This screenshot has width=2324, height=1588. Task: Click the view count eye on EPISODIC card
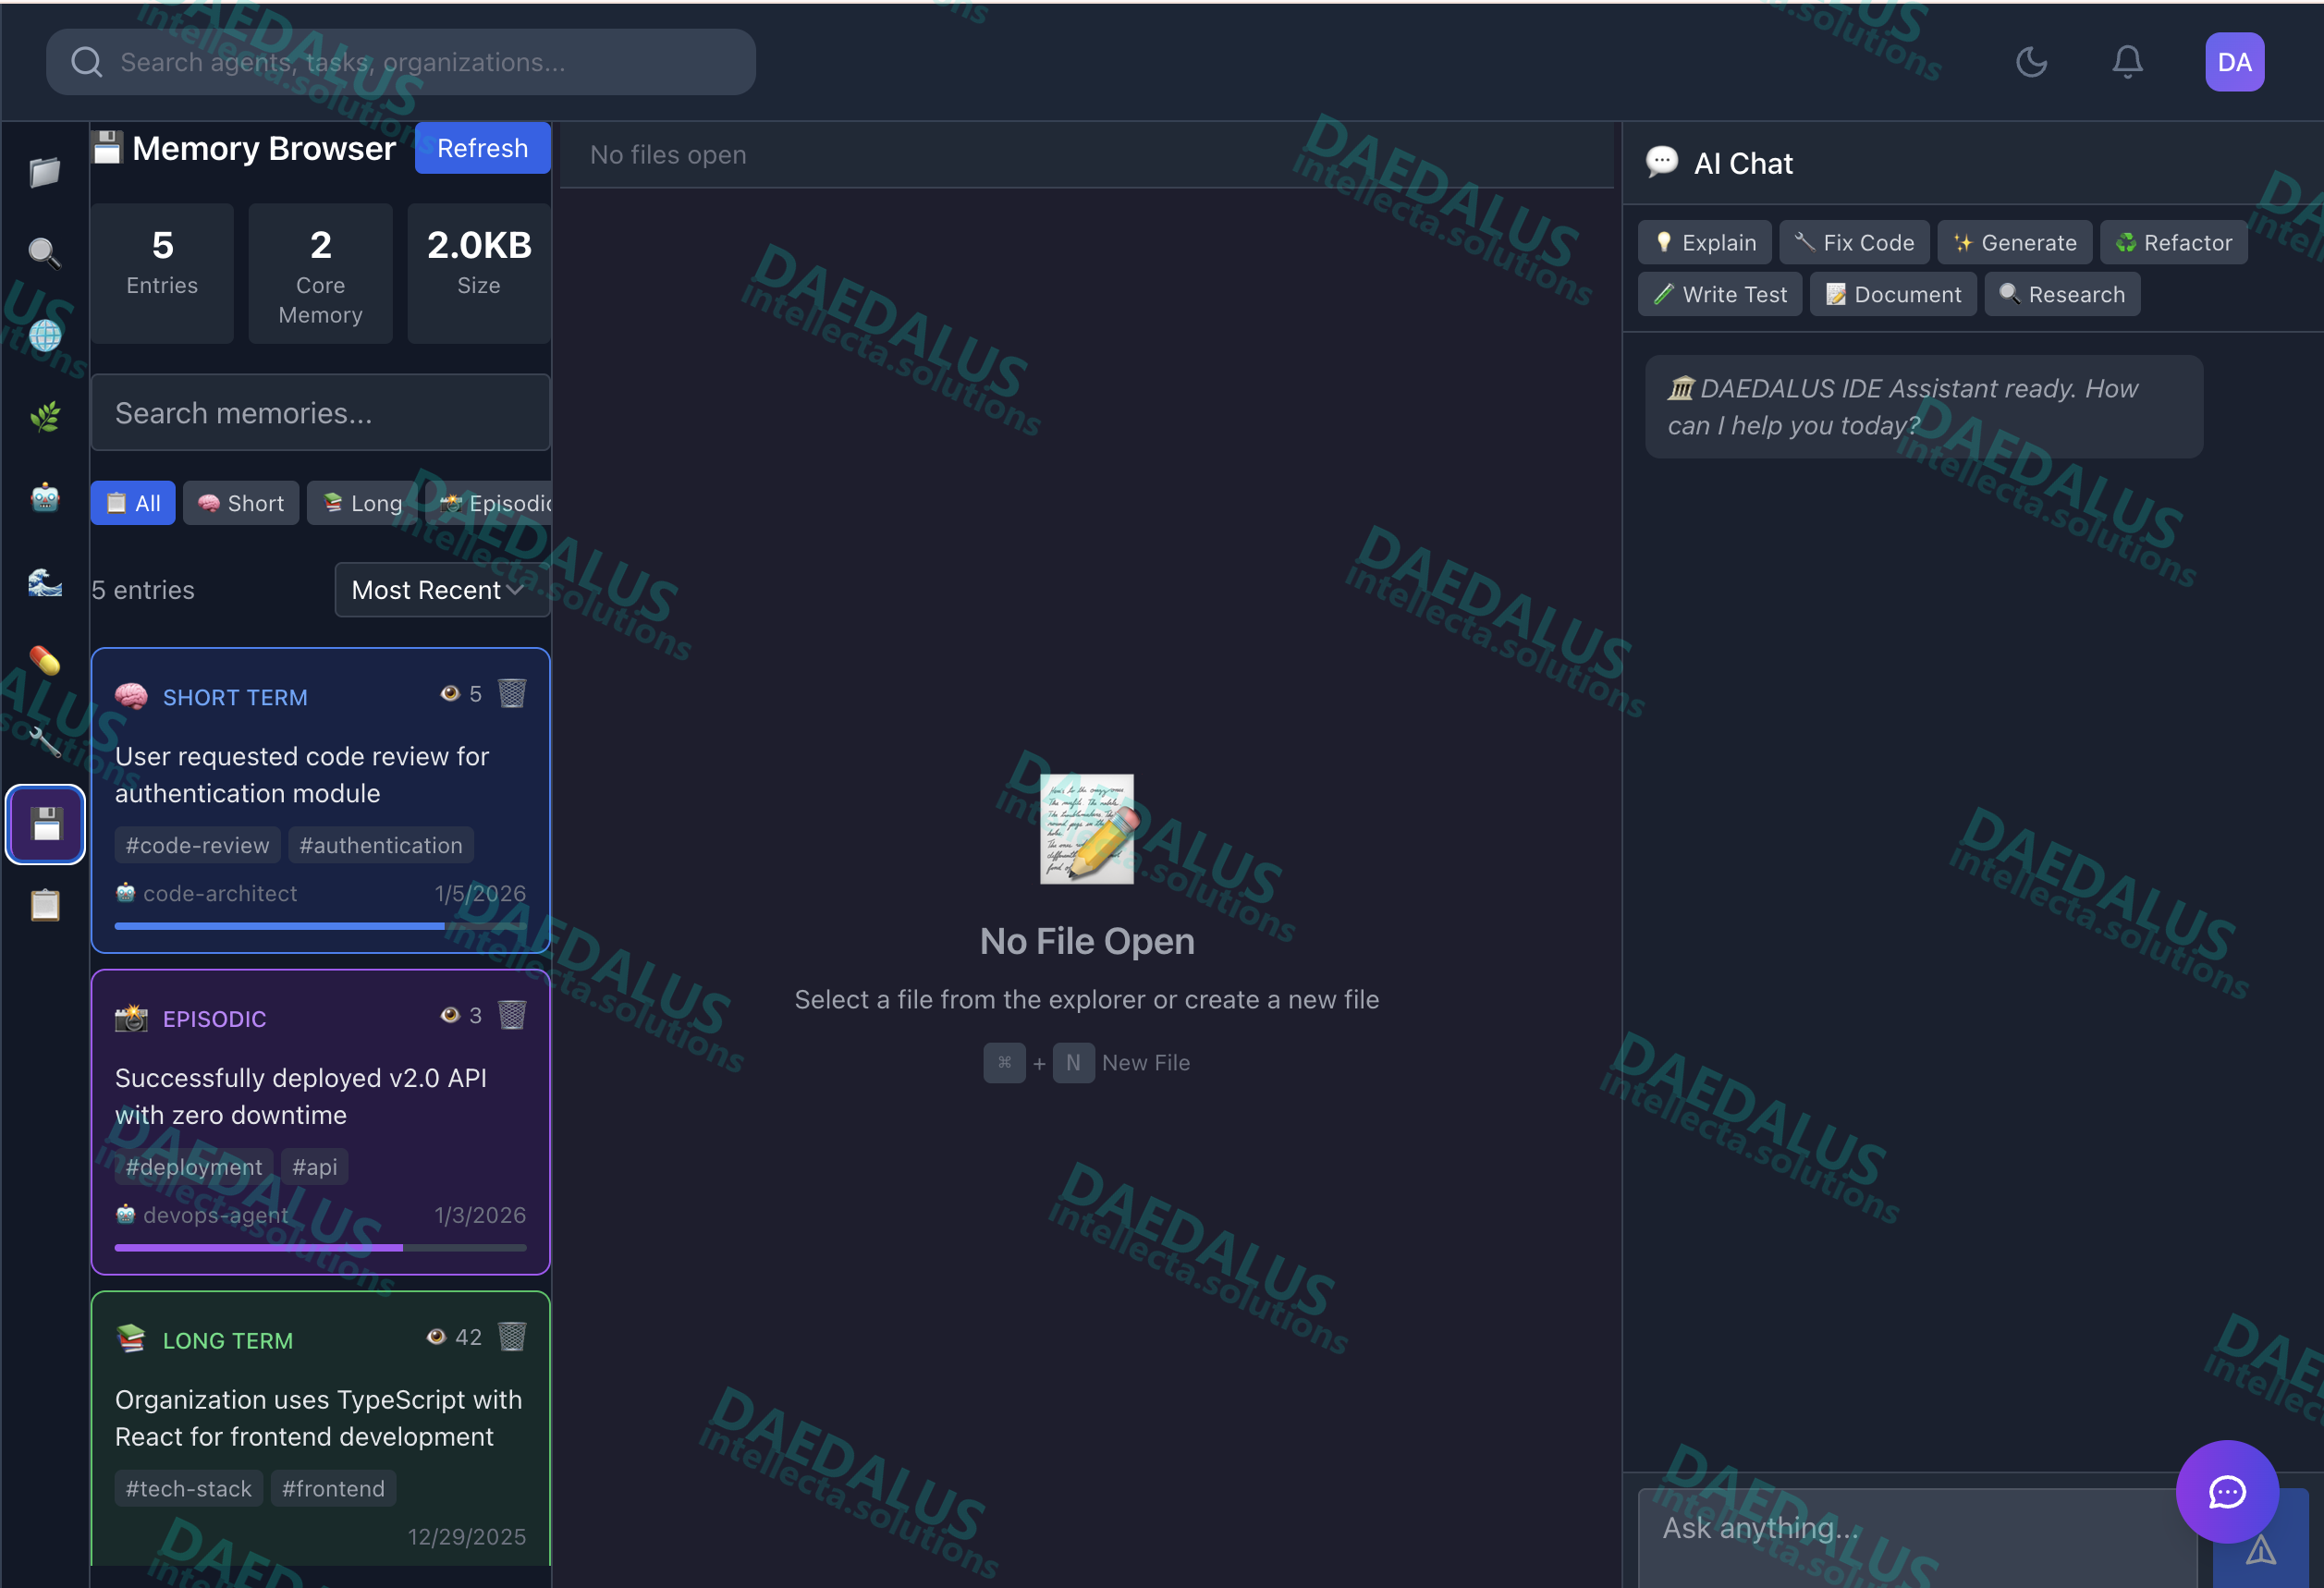click(x=461, y=1016)
